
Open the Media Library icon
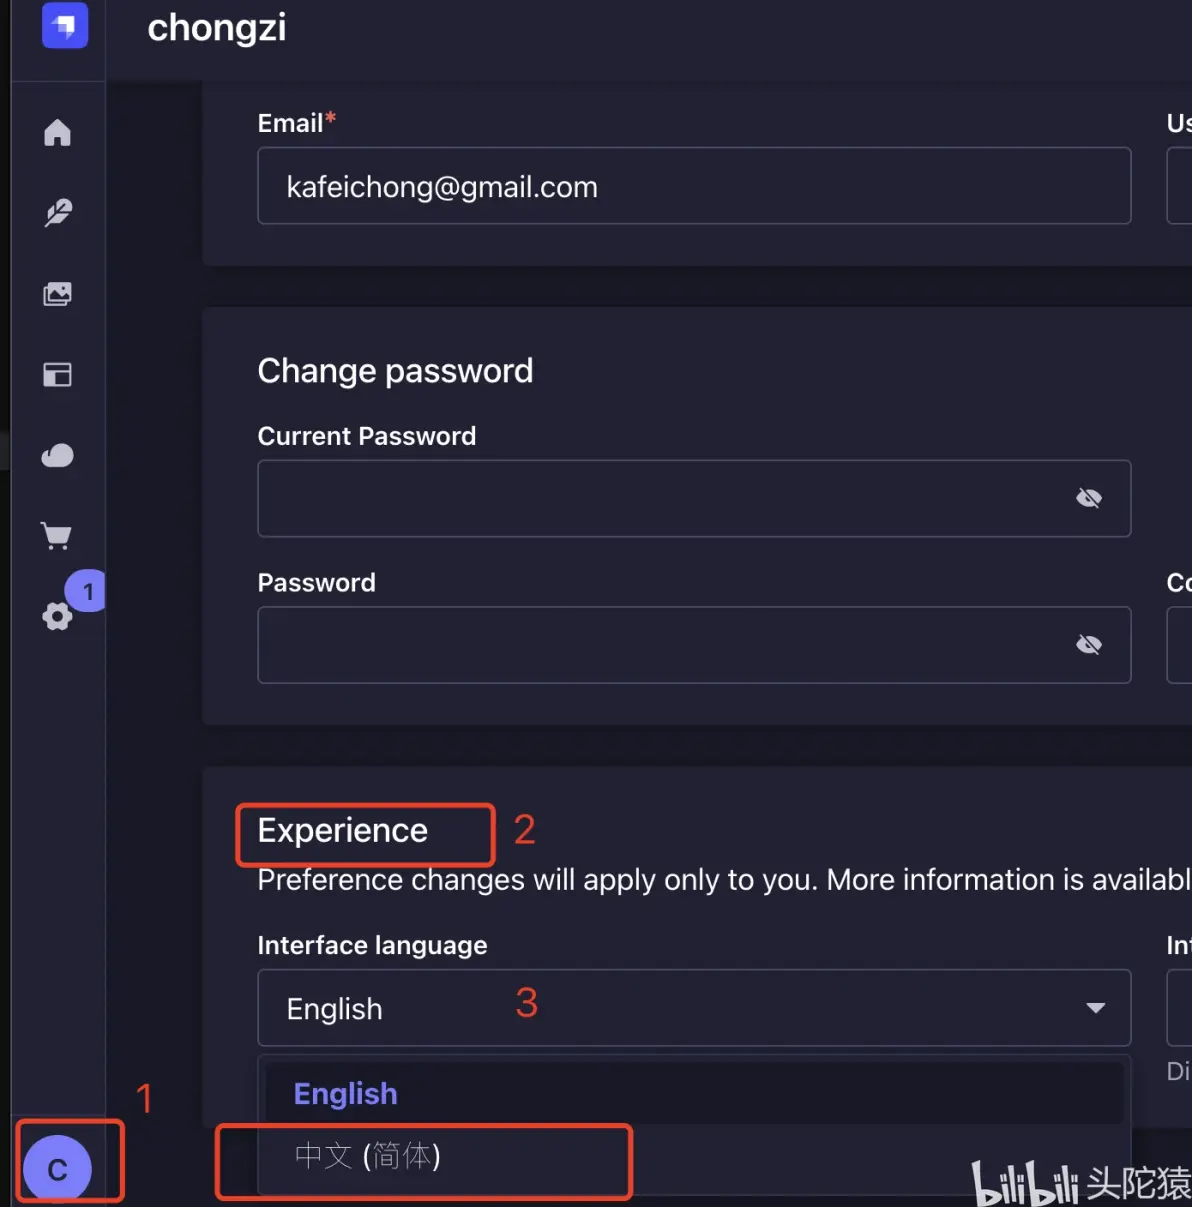58,294
